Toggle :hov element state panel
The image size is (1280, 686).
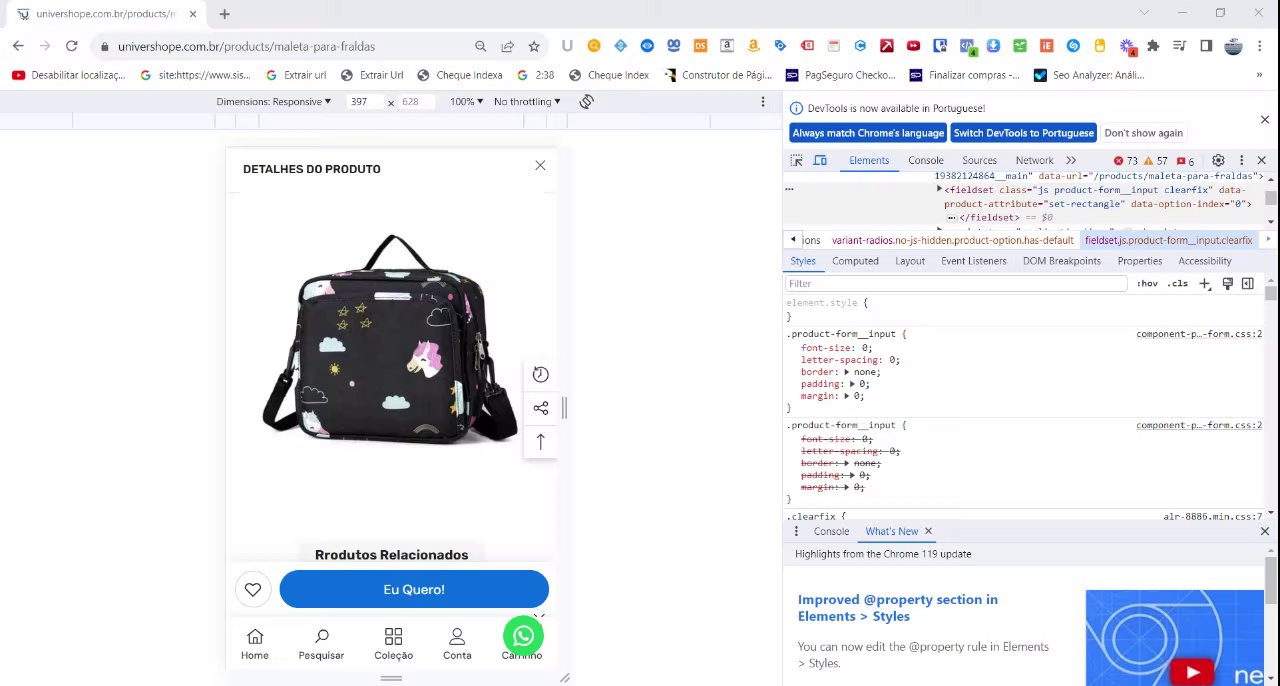tap(1147, 284)
